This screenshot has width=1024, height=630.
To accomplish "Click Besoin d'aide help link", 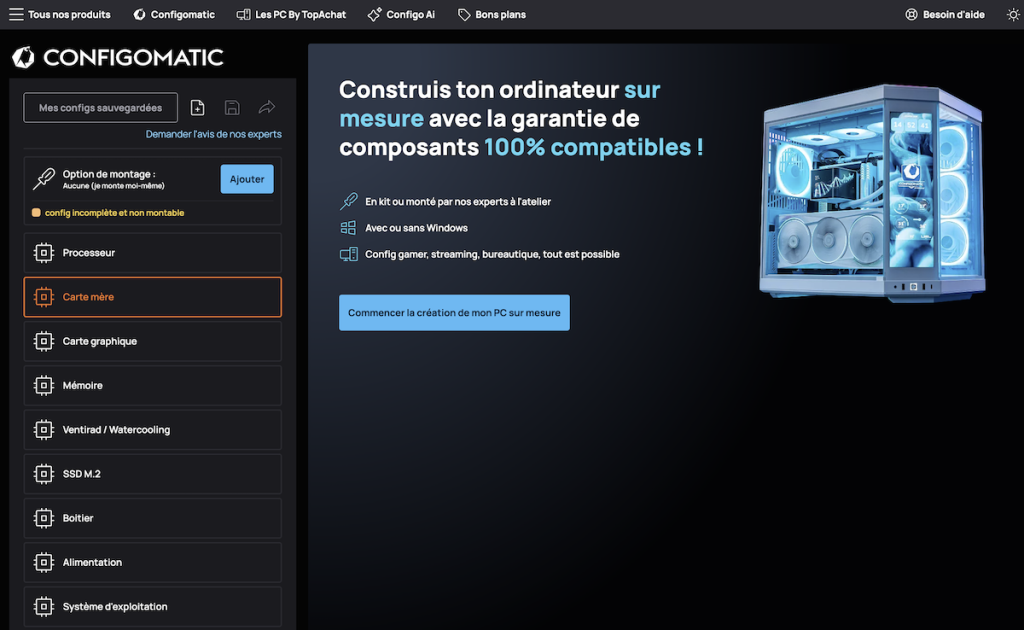I will pos(945,14).
